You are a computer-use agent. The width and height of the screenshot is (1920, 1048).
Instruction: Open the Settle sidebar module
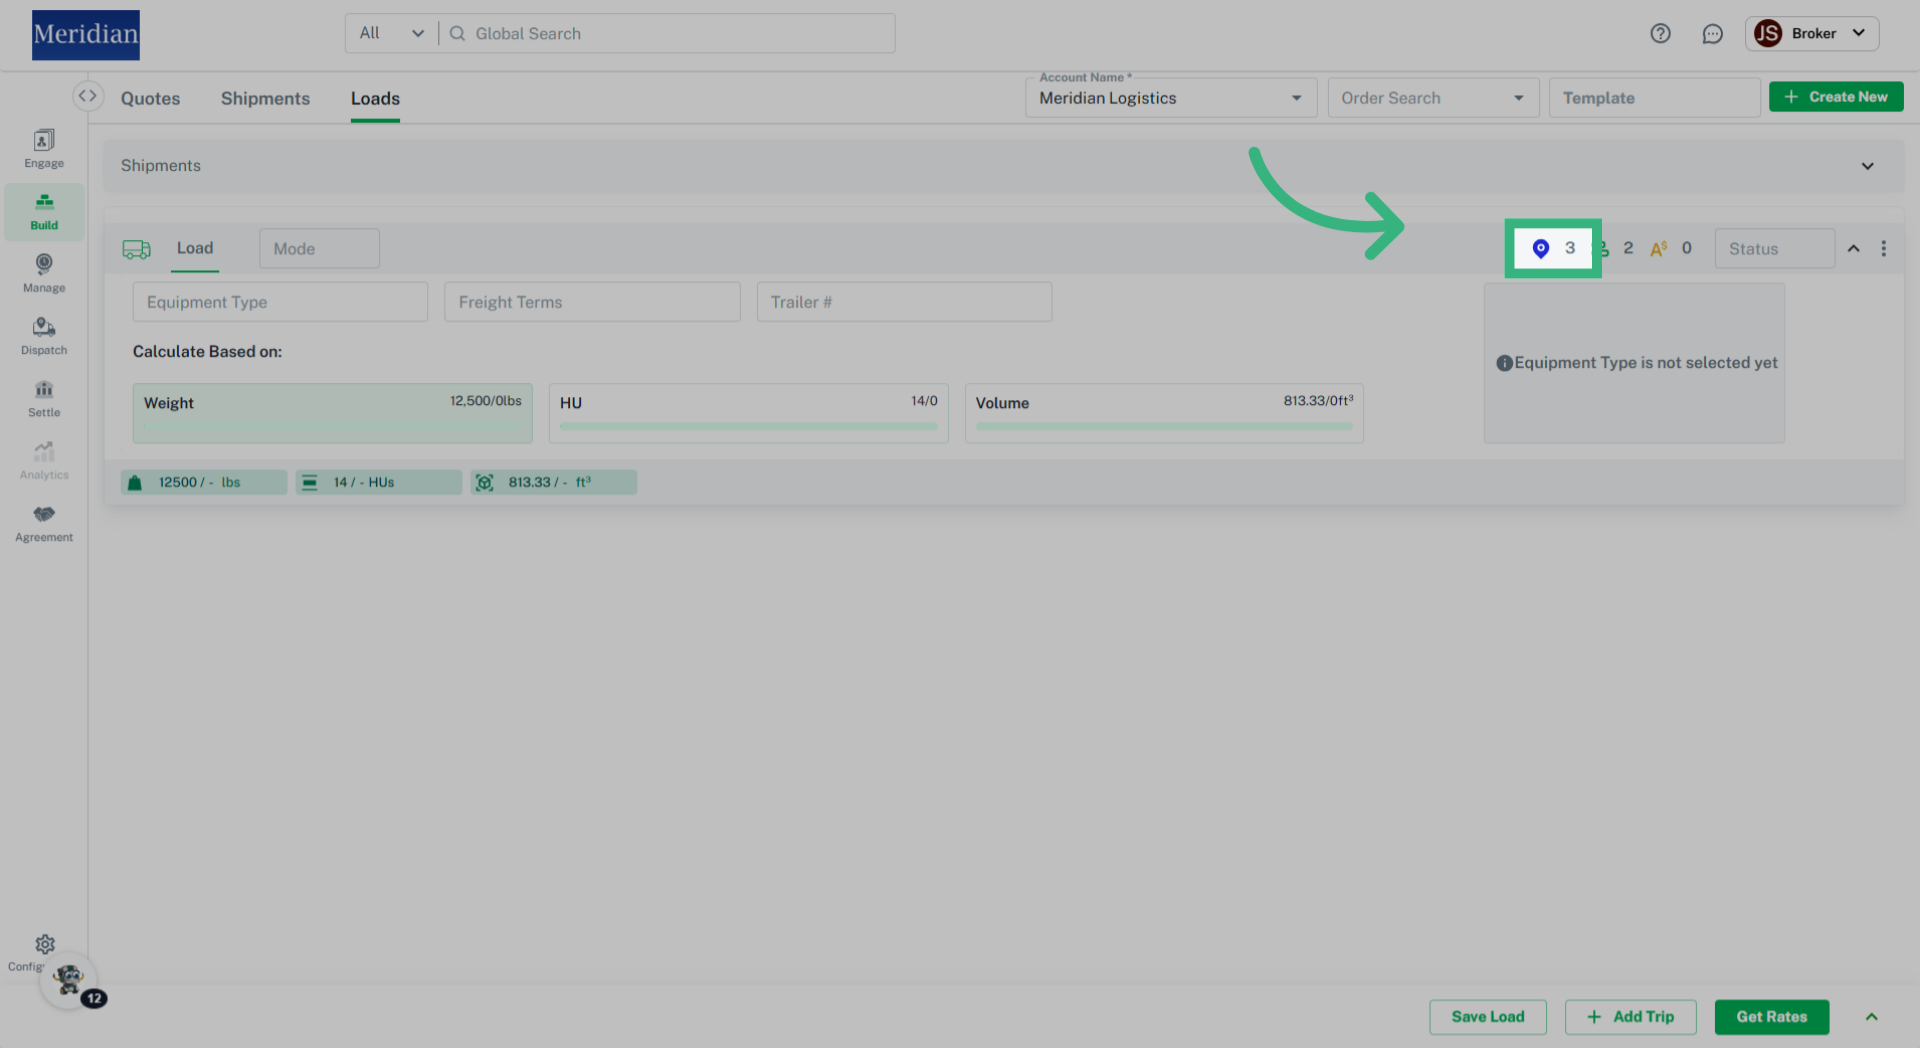point(44,398)
